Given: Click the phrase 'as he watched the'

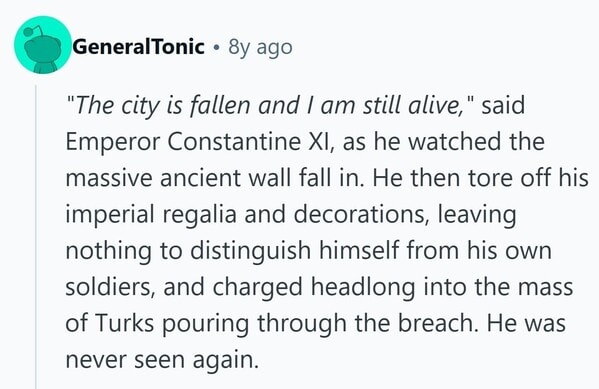Looking at the screenshot, I should coord(444,142).
